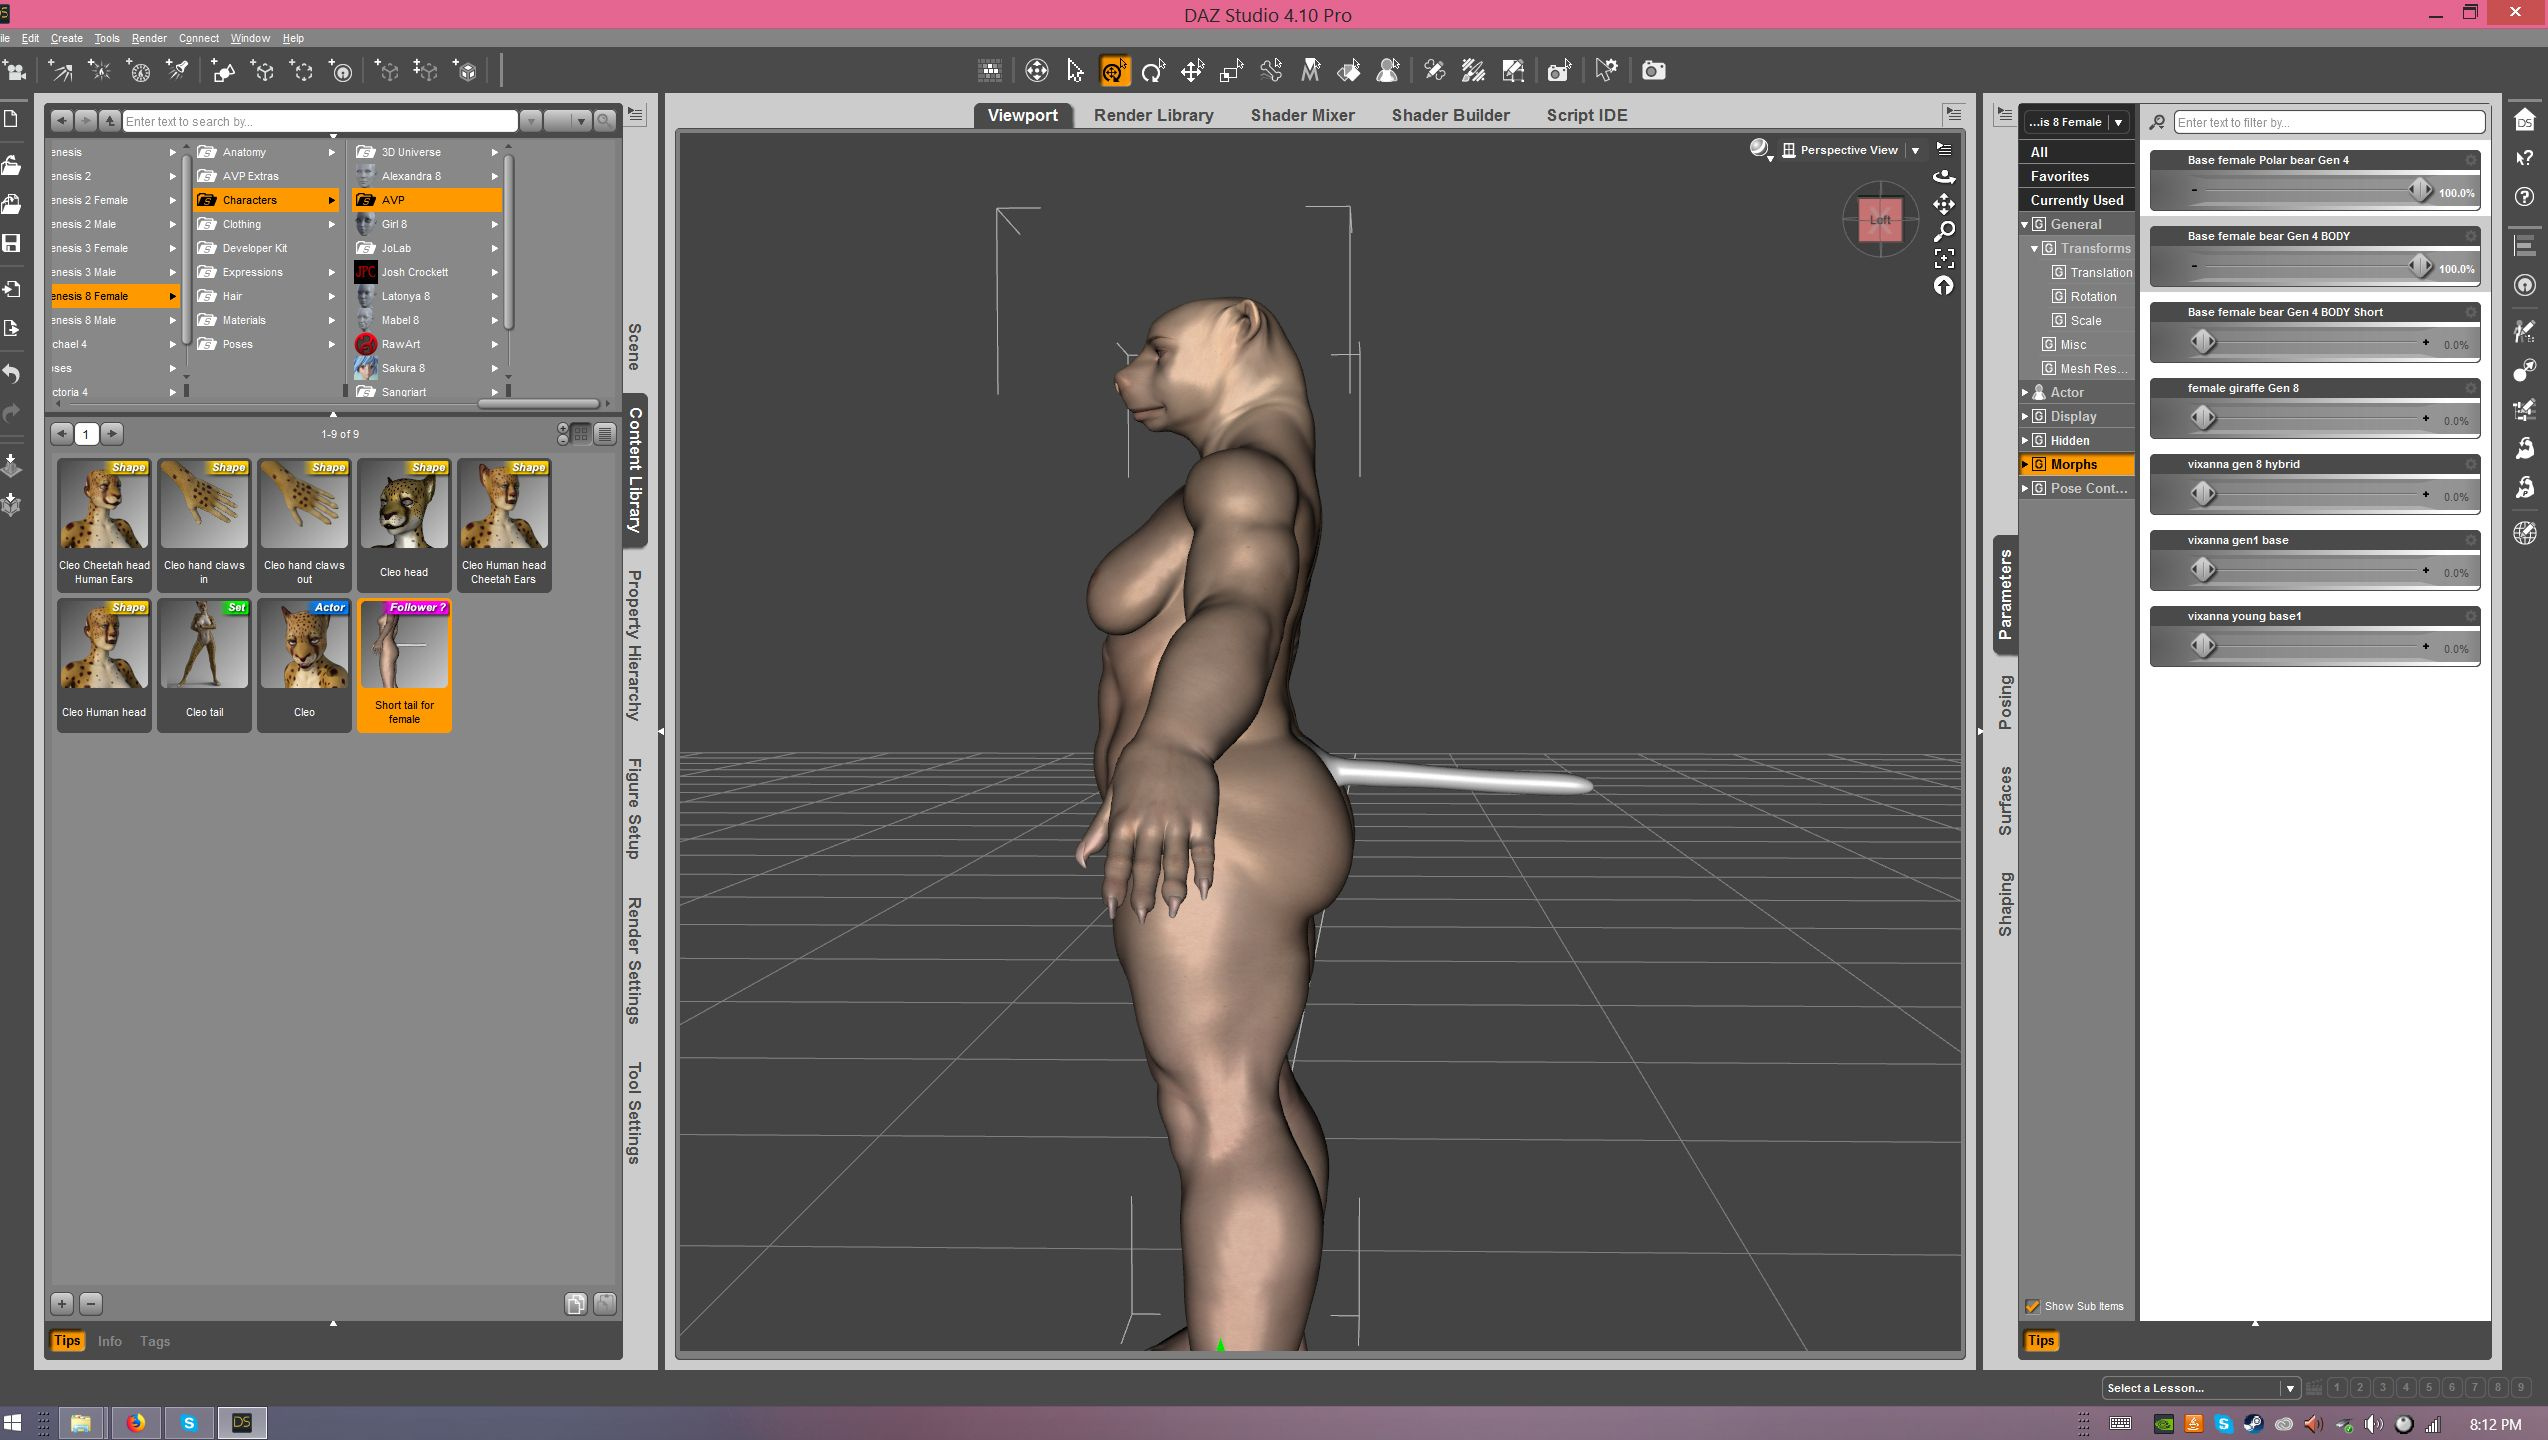Switch content view to thumbnail grid mode

point(581,434)
